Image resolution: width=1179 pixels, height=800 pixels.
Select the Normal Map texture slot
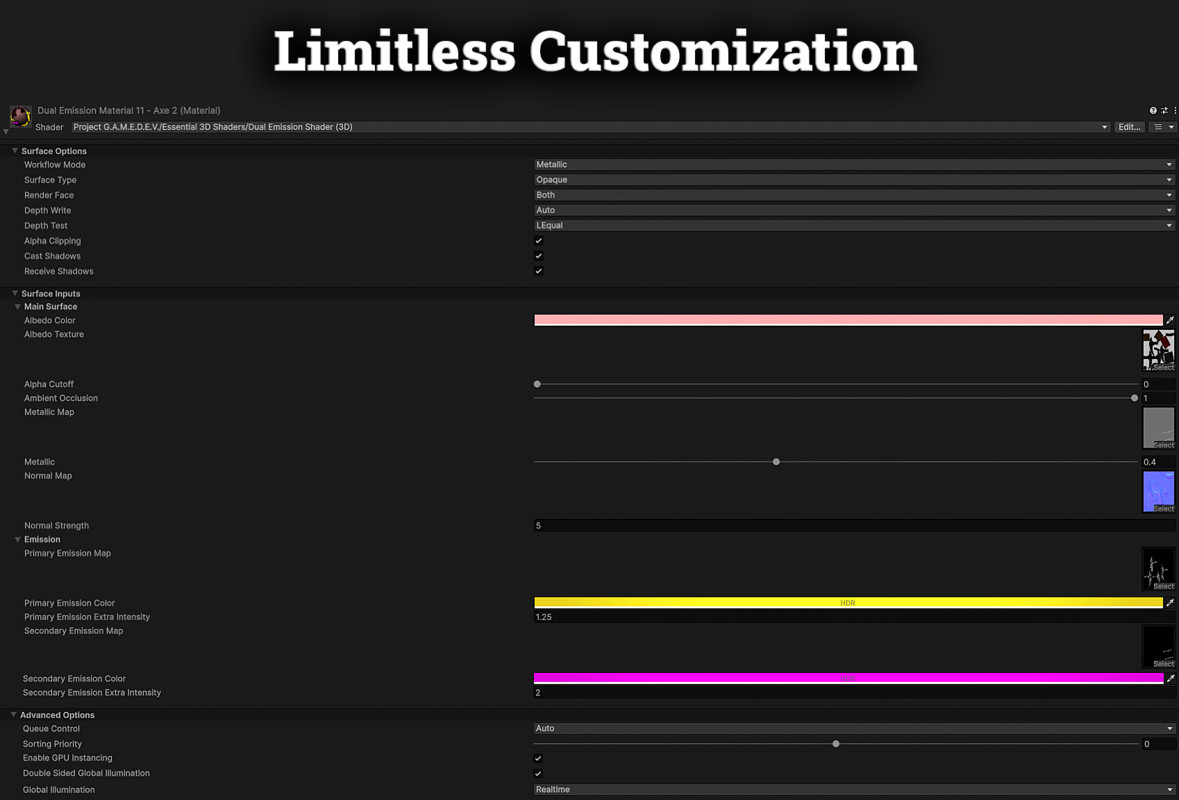tap(1158, 492)
